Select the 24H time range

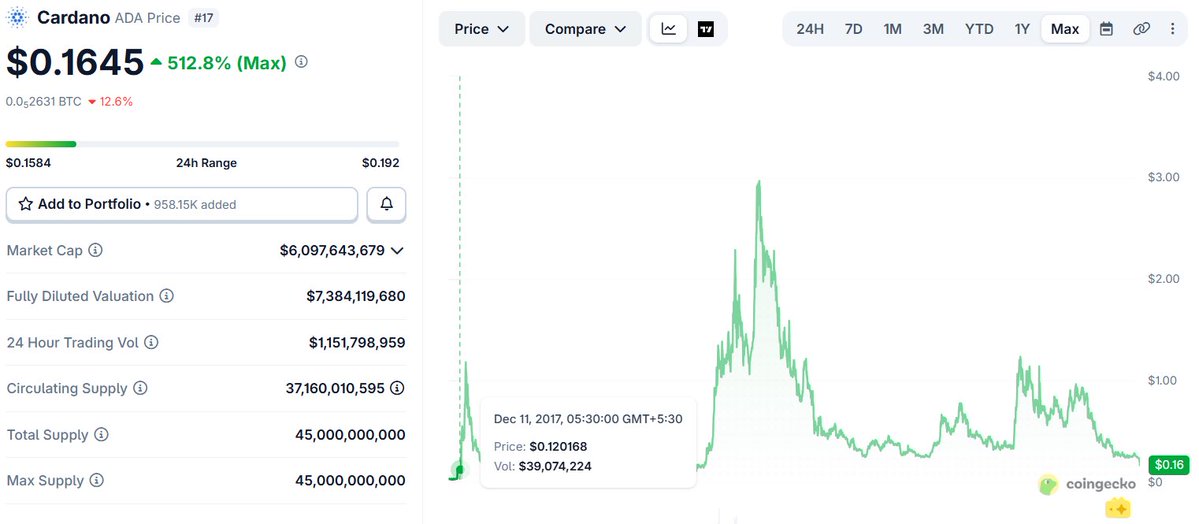coord(810,29)
